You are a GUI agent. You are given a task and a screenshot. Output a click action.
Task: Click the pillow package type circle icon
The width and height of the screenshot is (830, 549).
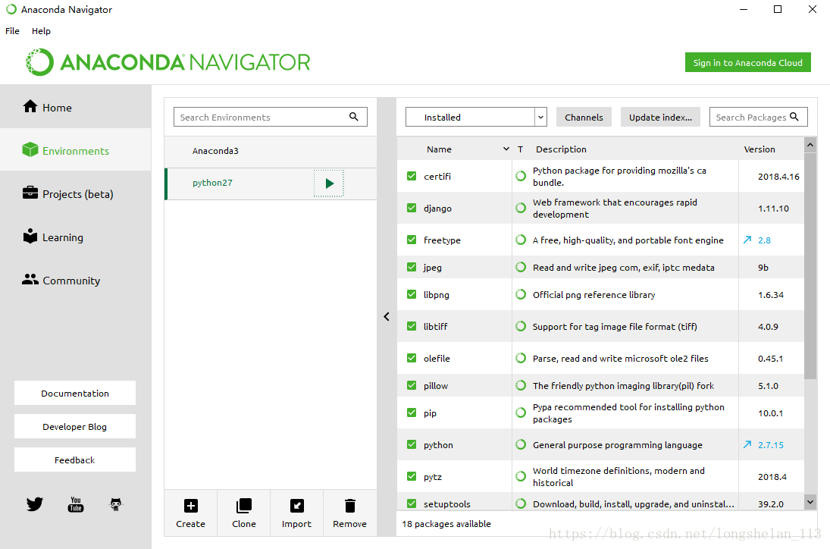(521, 385)
